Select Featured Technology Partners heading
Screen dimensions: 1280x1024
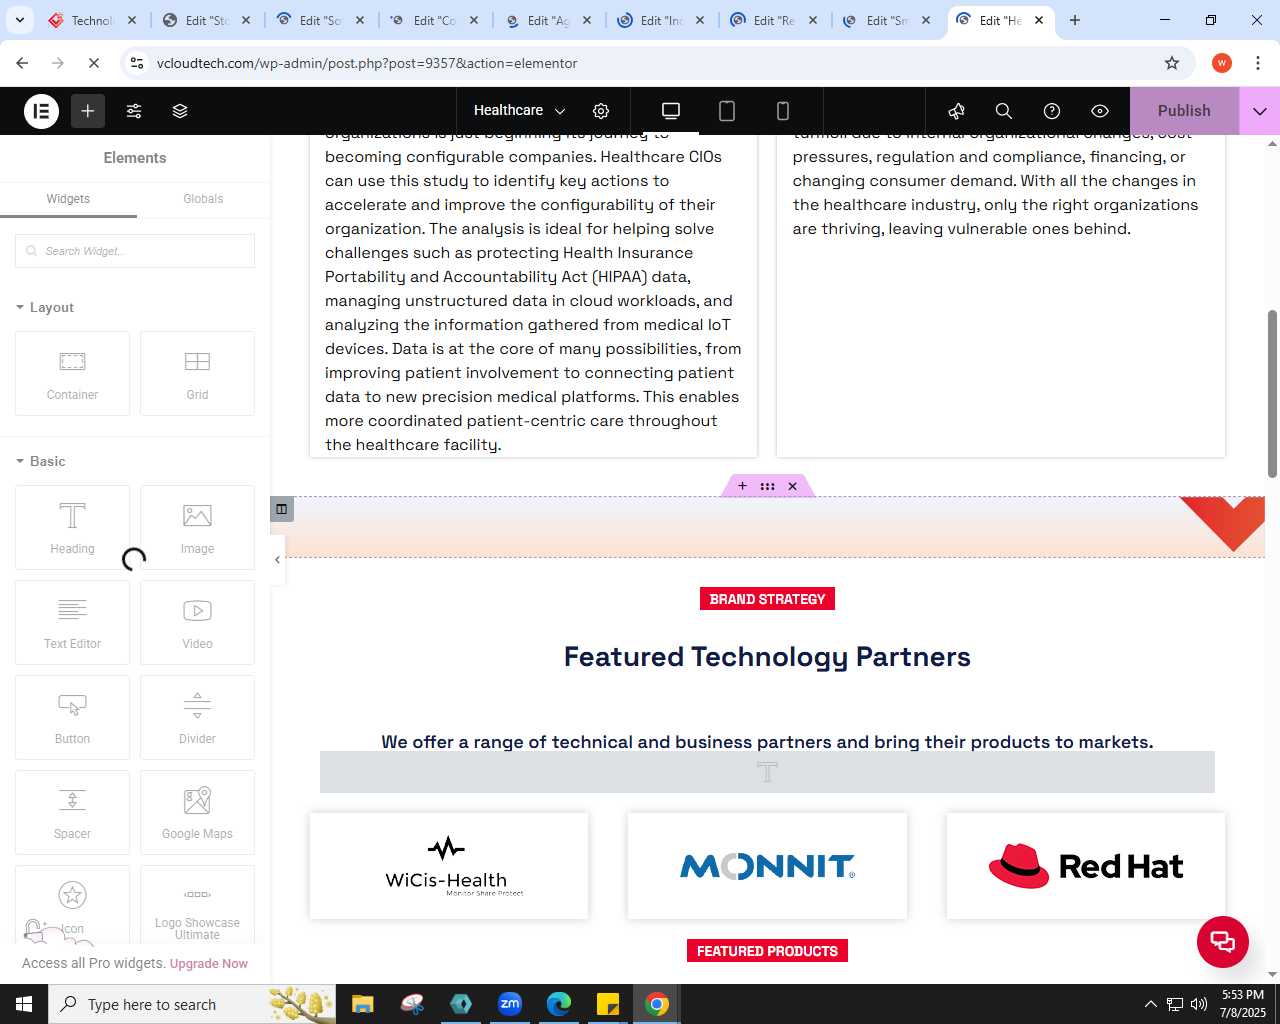pos(767,657)
